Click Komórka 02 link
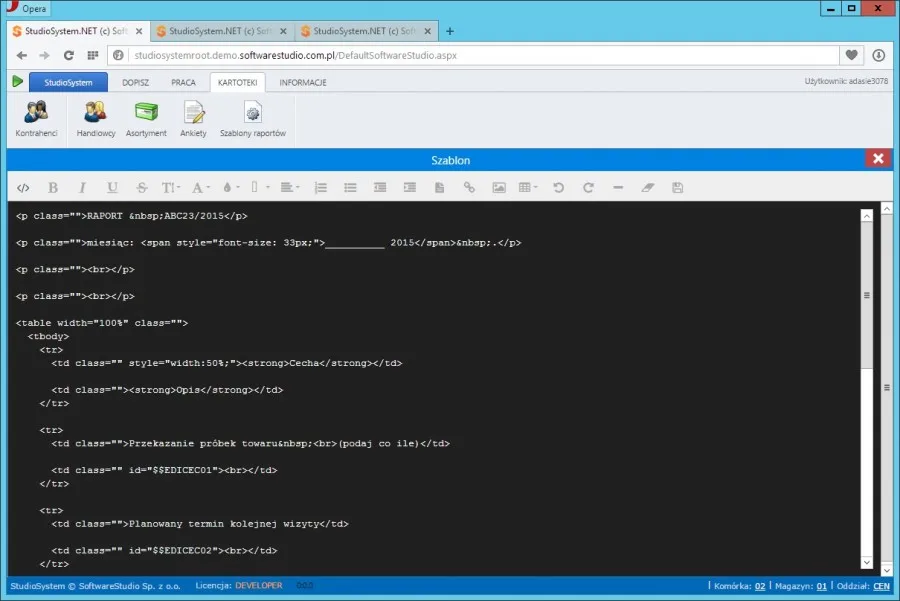Image resolution: width=900 pixels, height=601 pixels. click(x=760, y=586)
